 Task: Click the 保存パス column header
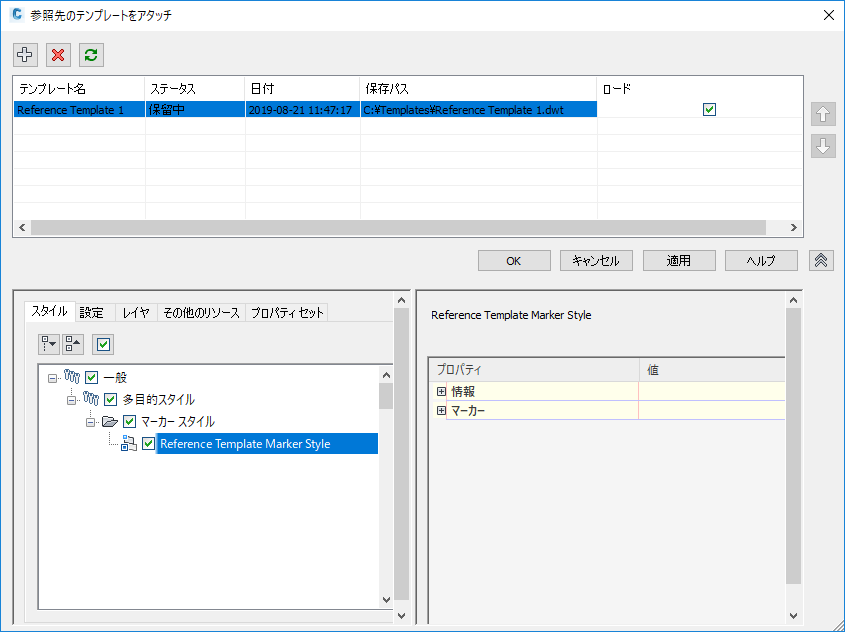[x=479, y=89]
